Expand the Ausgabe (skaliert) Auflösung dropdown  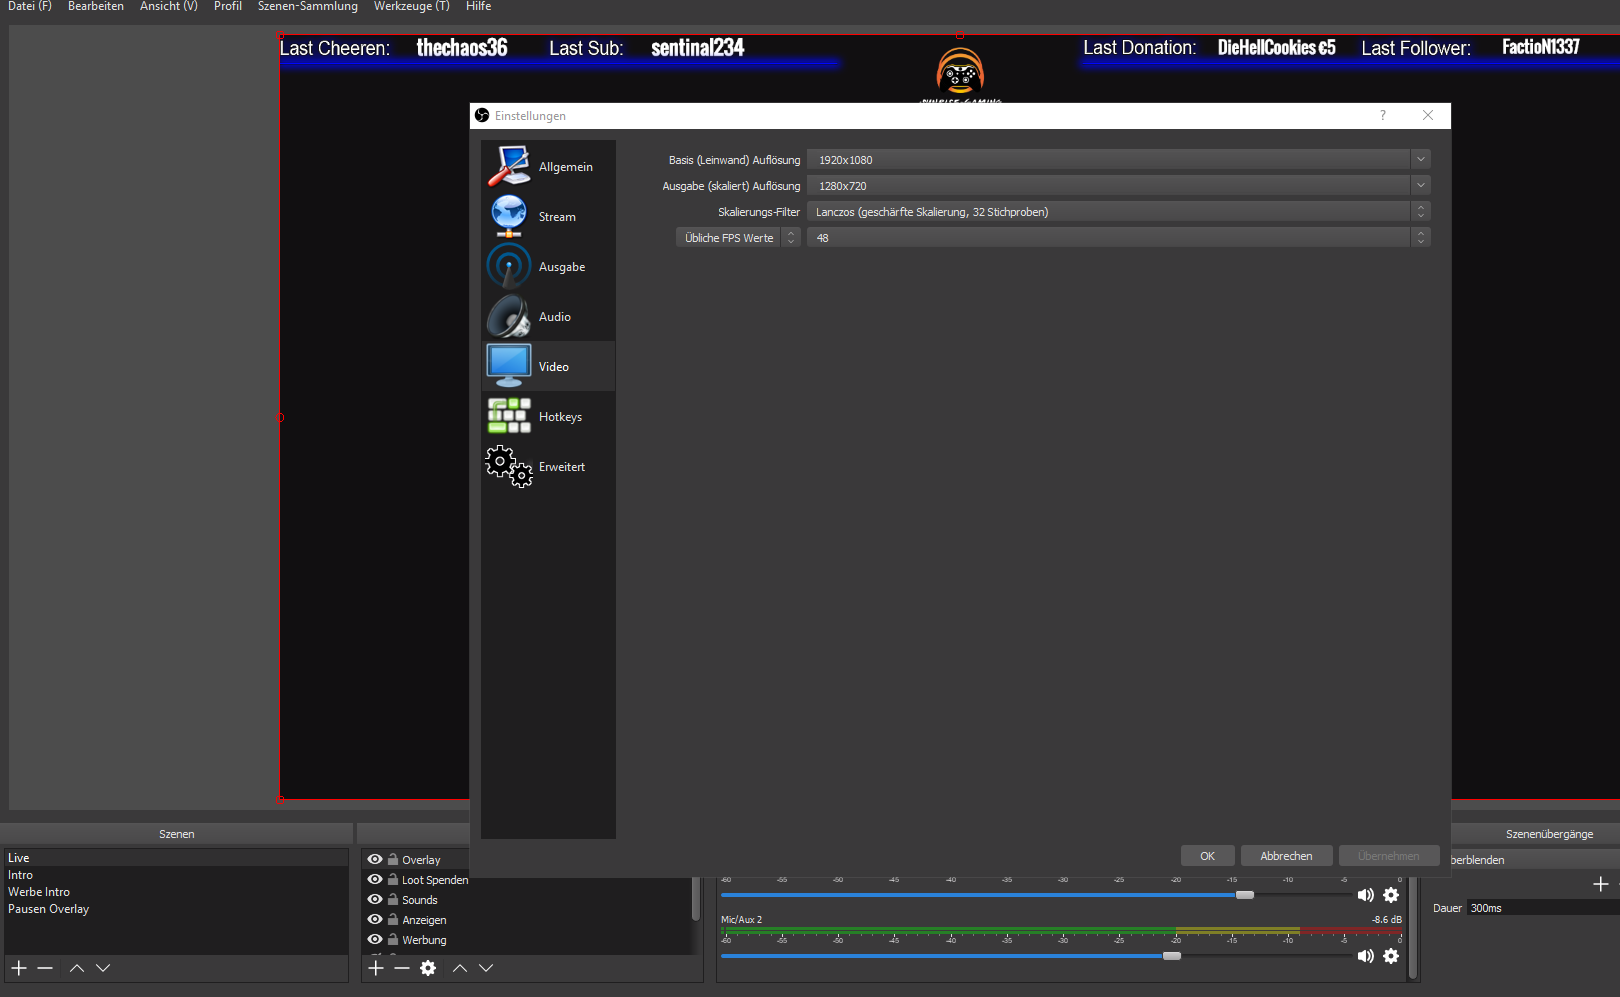[1420, 186]
